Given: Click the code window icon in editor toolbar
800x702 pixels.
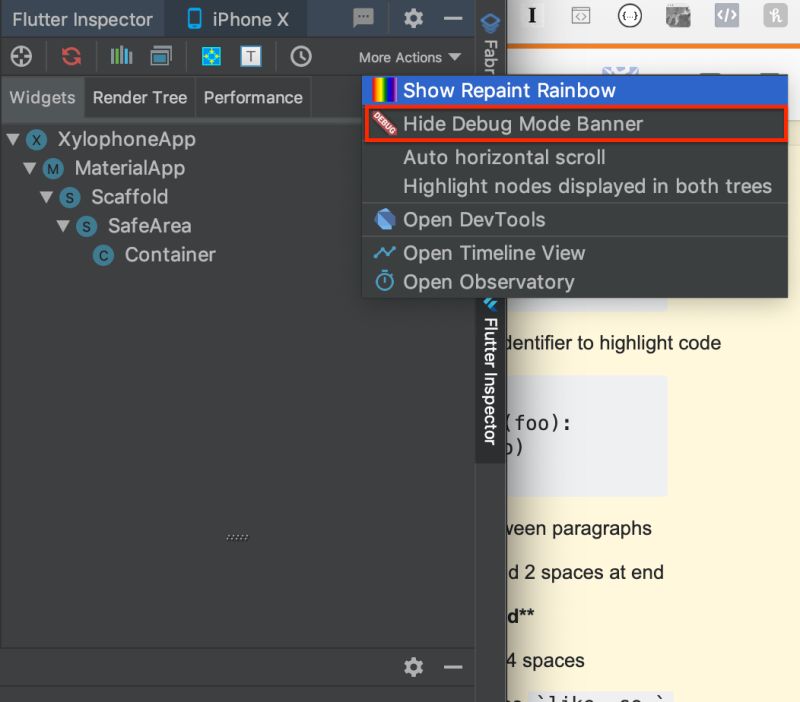Looking at the screenshot, I should tap(581, 16).
